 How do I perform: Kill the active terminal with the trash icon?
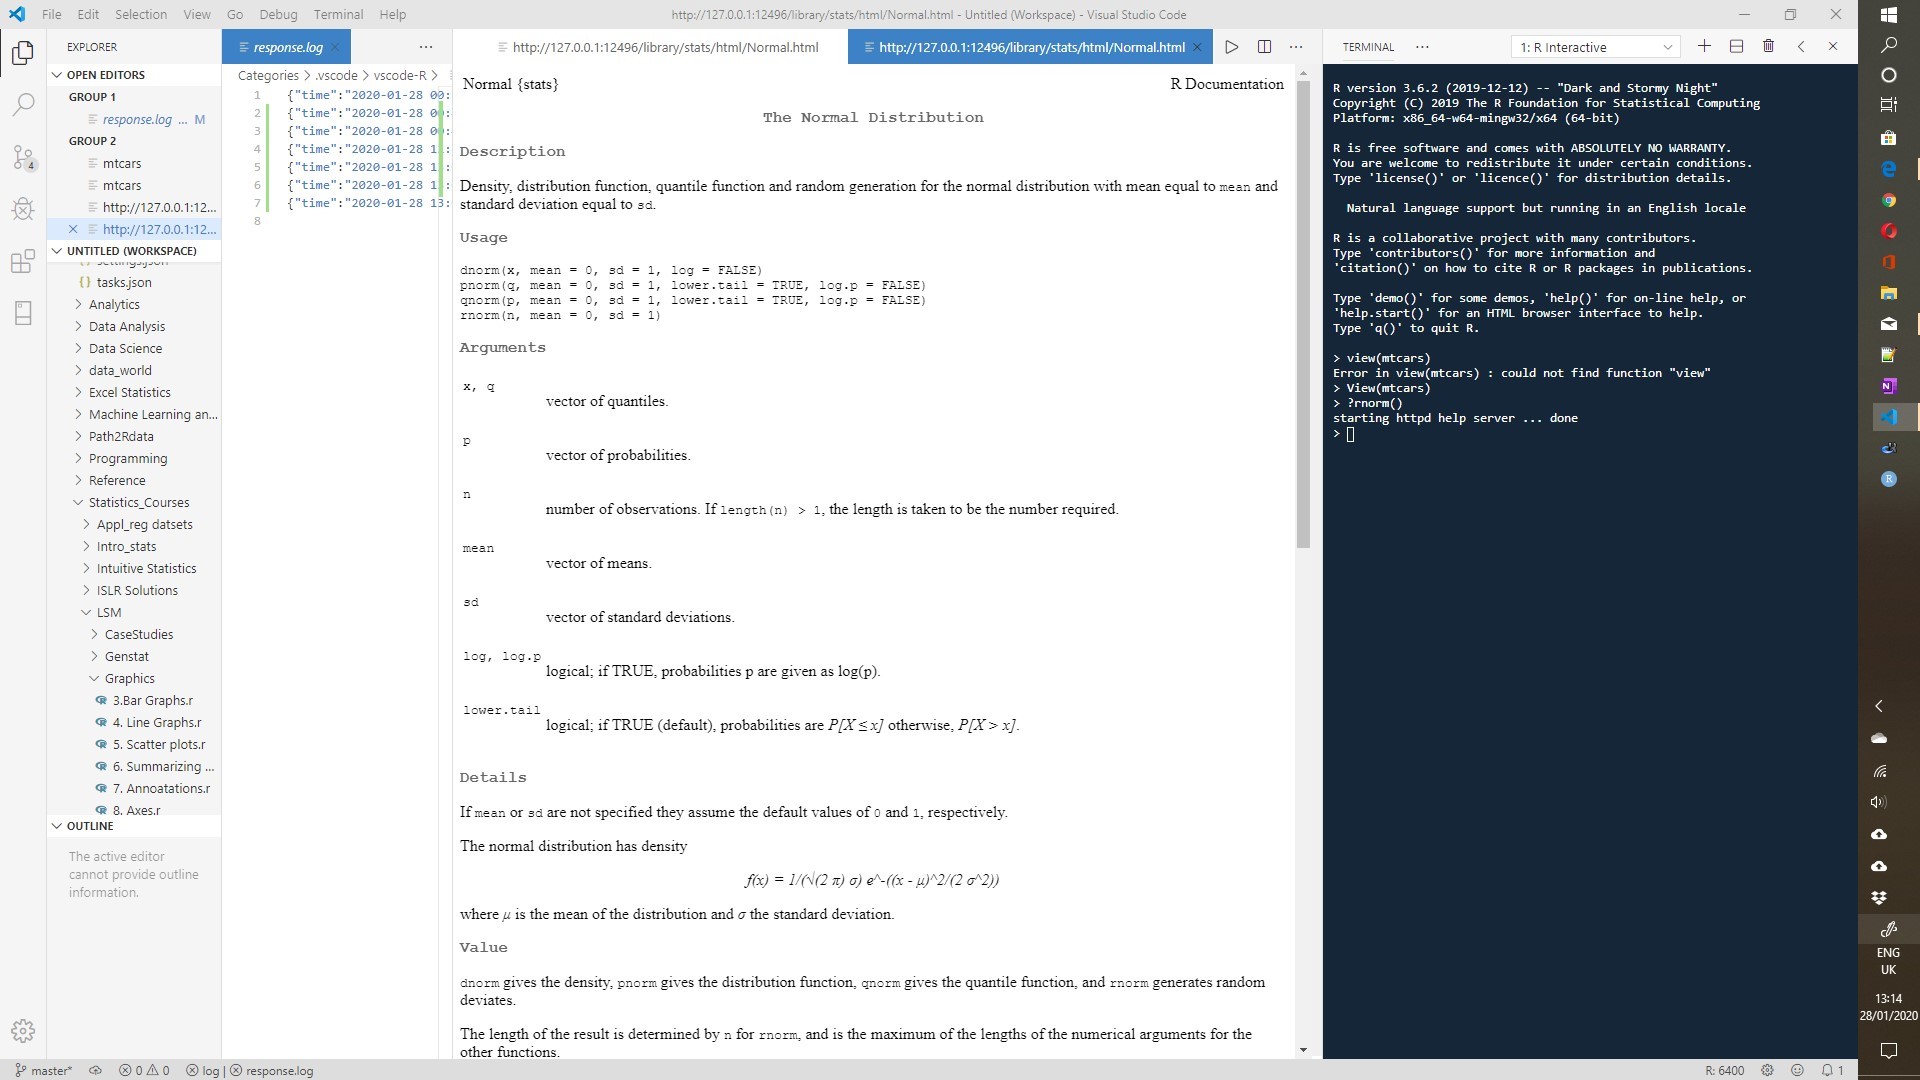[x=1769, y=46]
